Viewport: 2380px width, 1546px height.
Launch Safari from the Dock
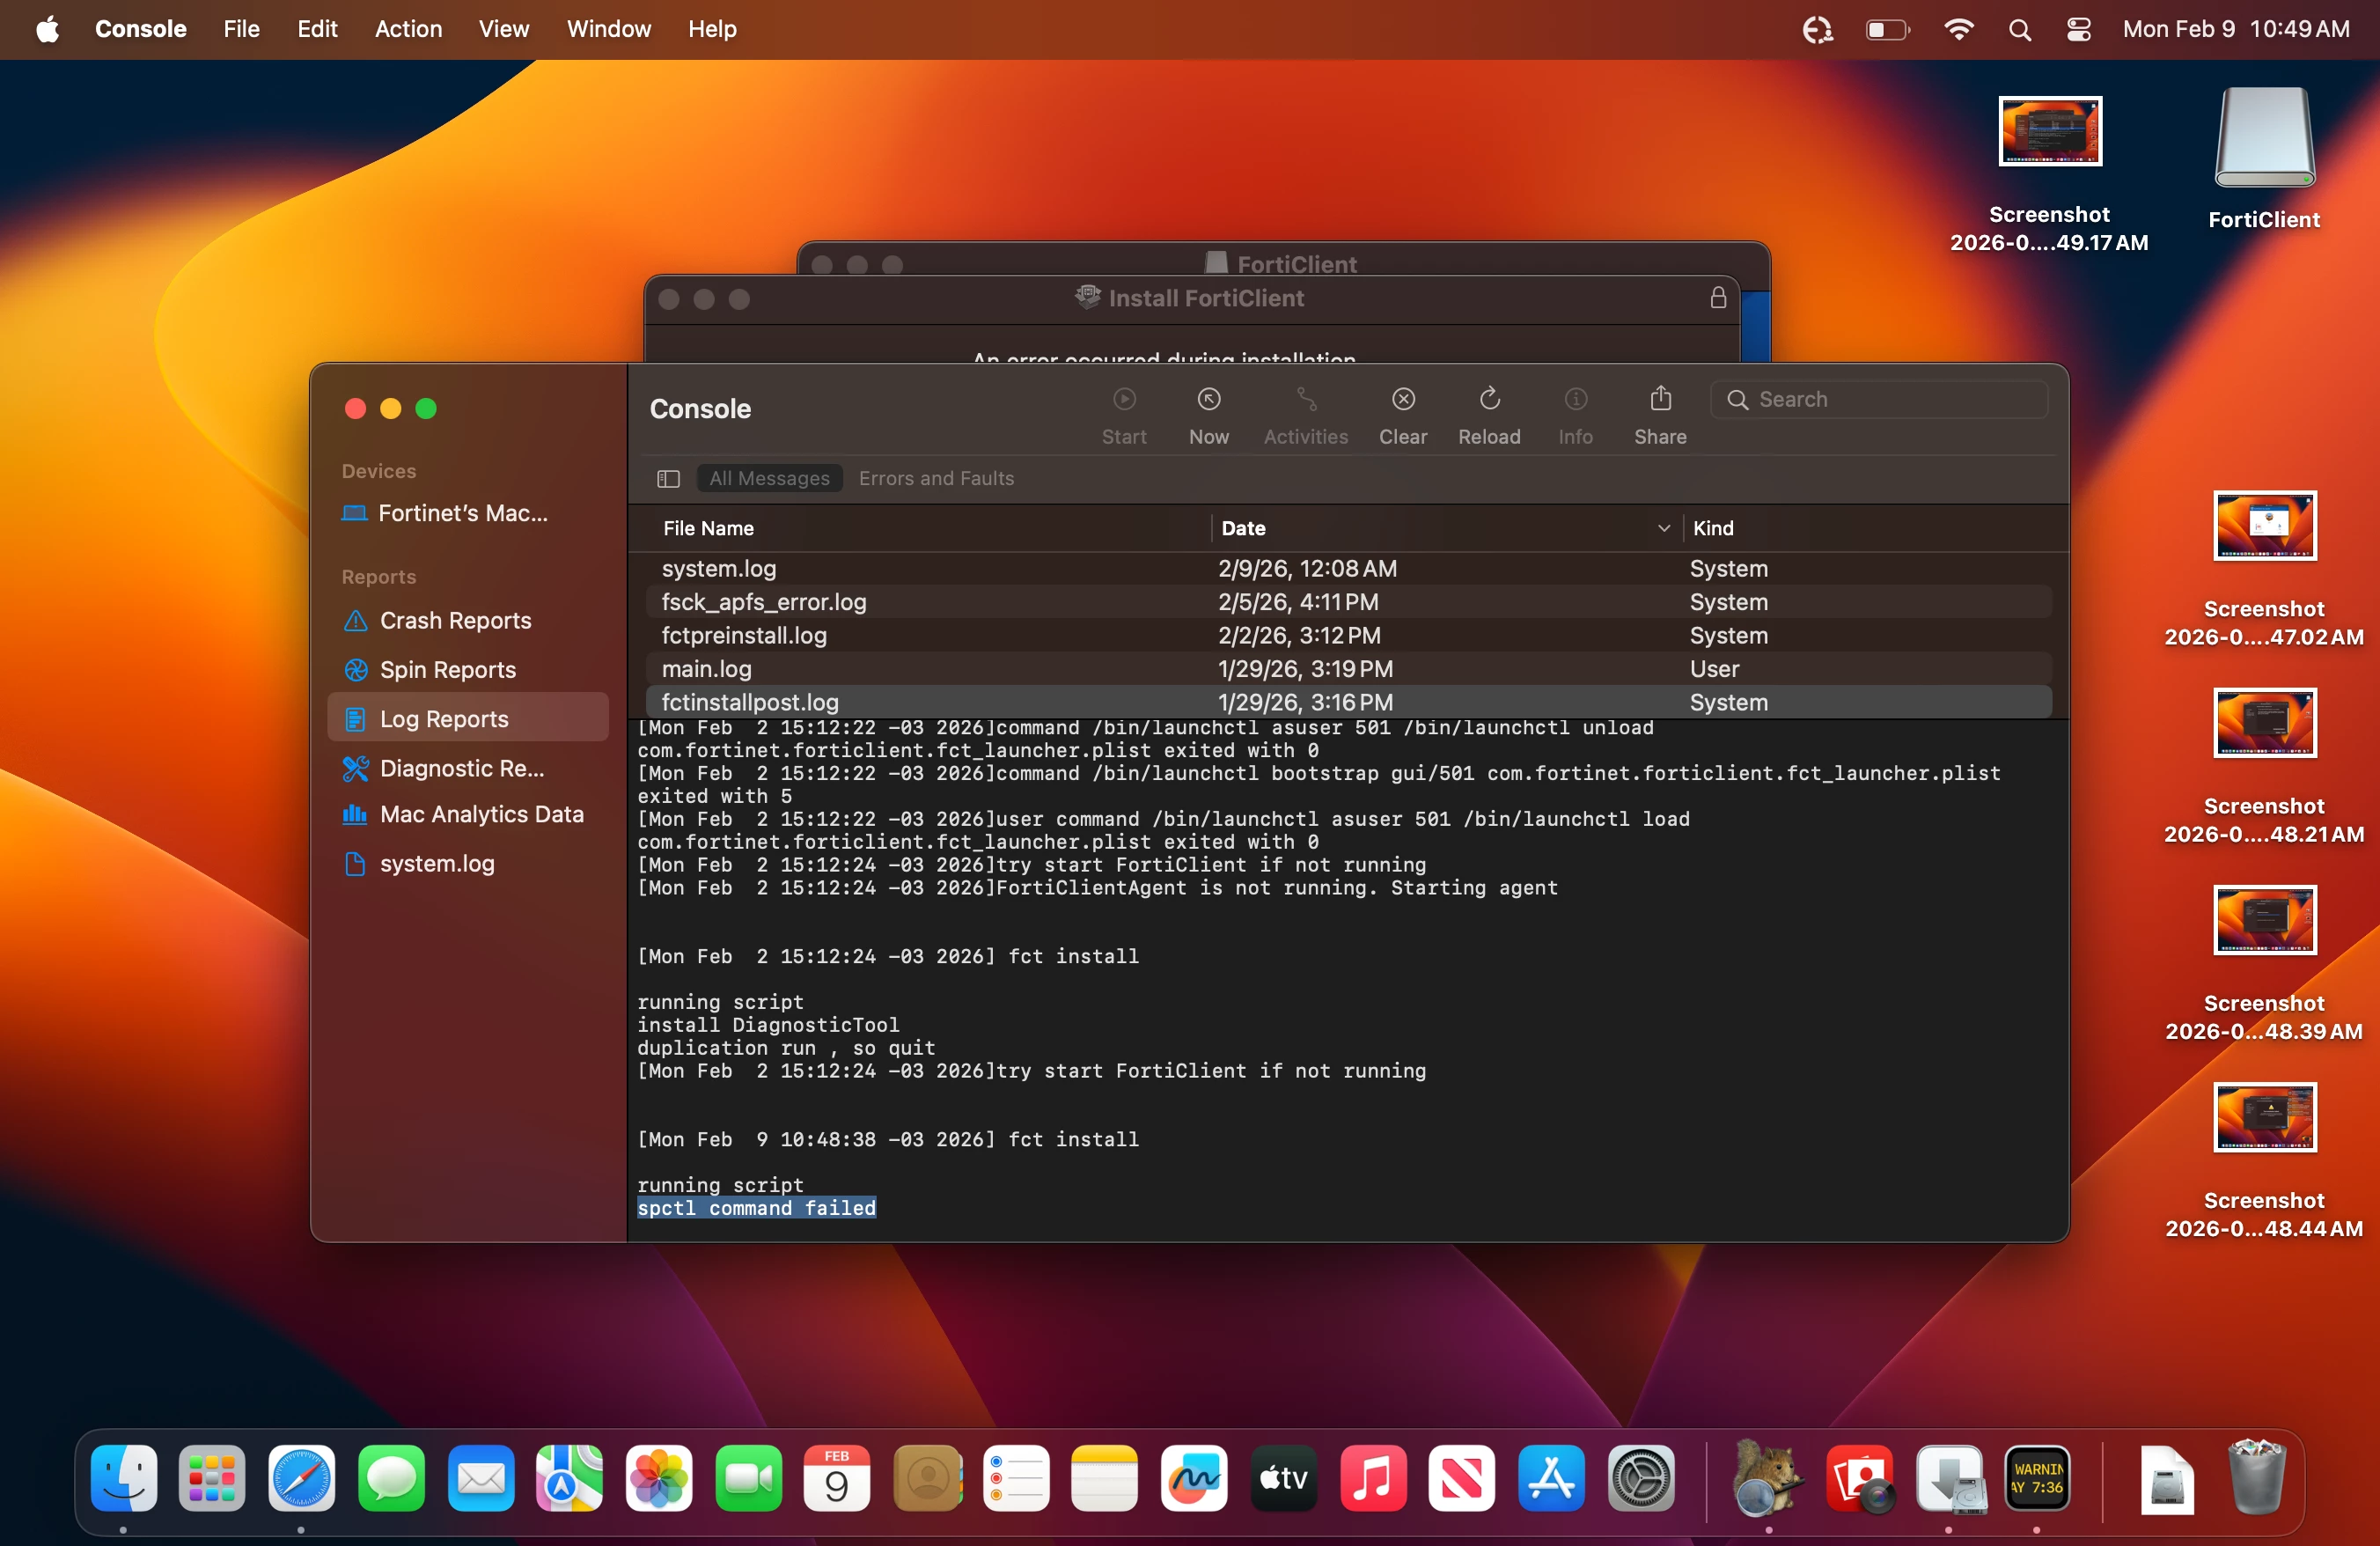pos(301,1478)
